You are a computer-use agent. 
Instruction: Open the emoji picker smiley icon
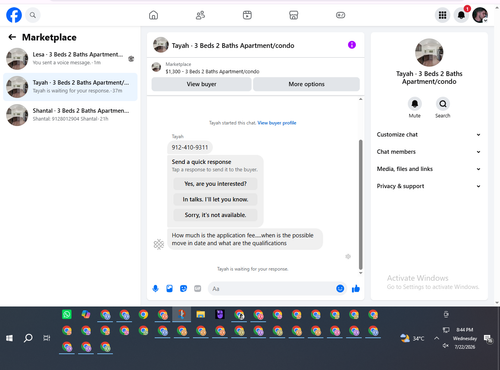[x=340, y=289]
